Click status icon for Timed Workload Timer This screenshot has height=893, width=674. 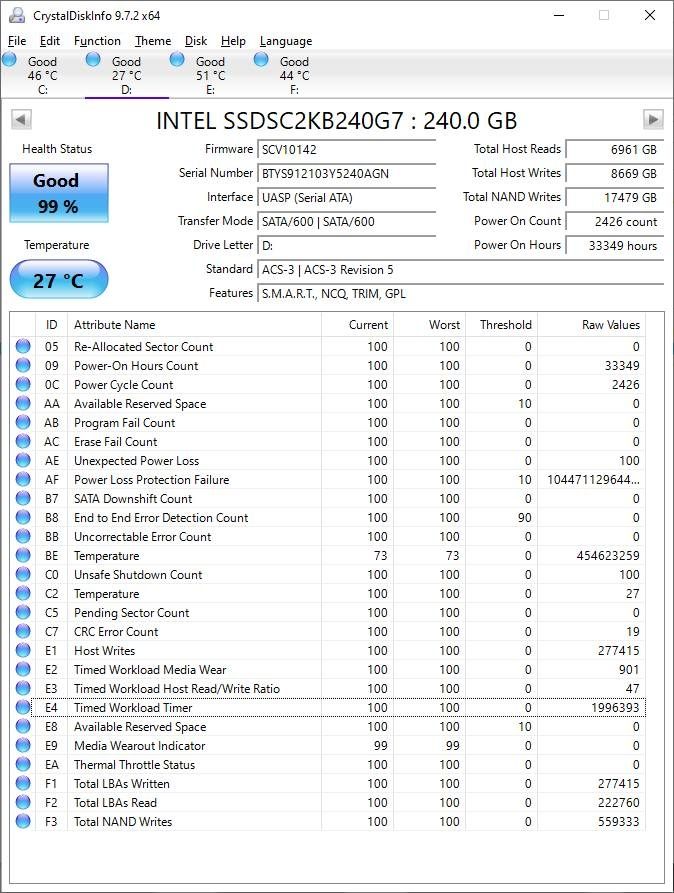tap(23, 707)
